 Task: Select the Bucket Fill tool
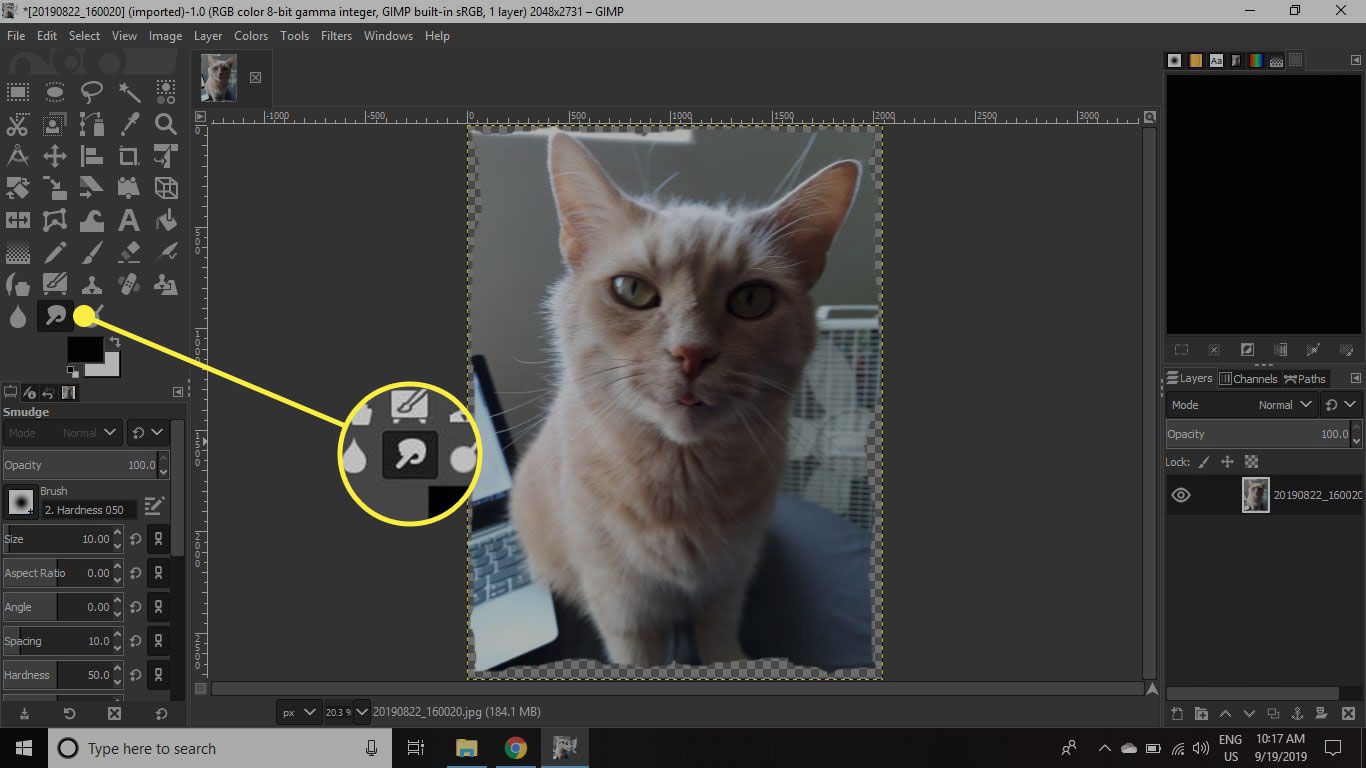[x=166, y=219]
